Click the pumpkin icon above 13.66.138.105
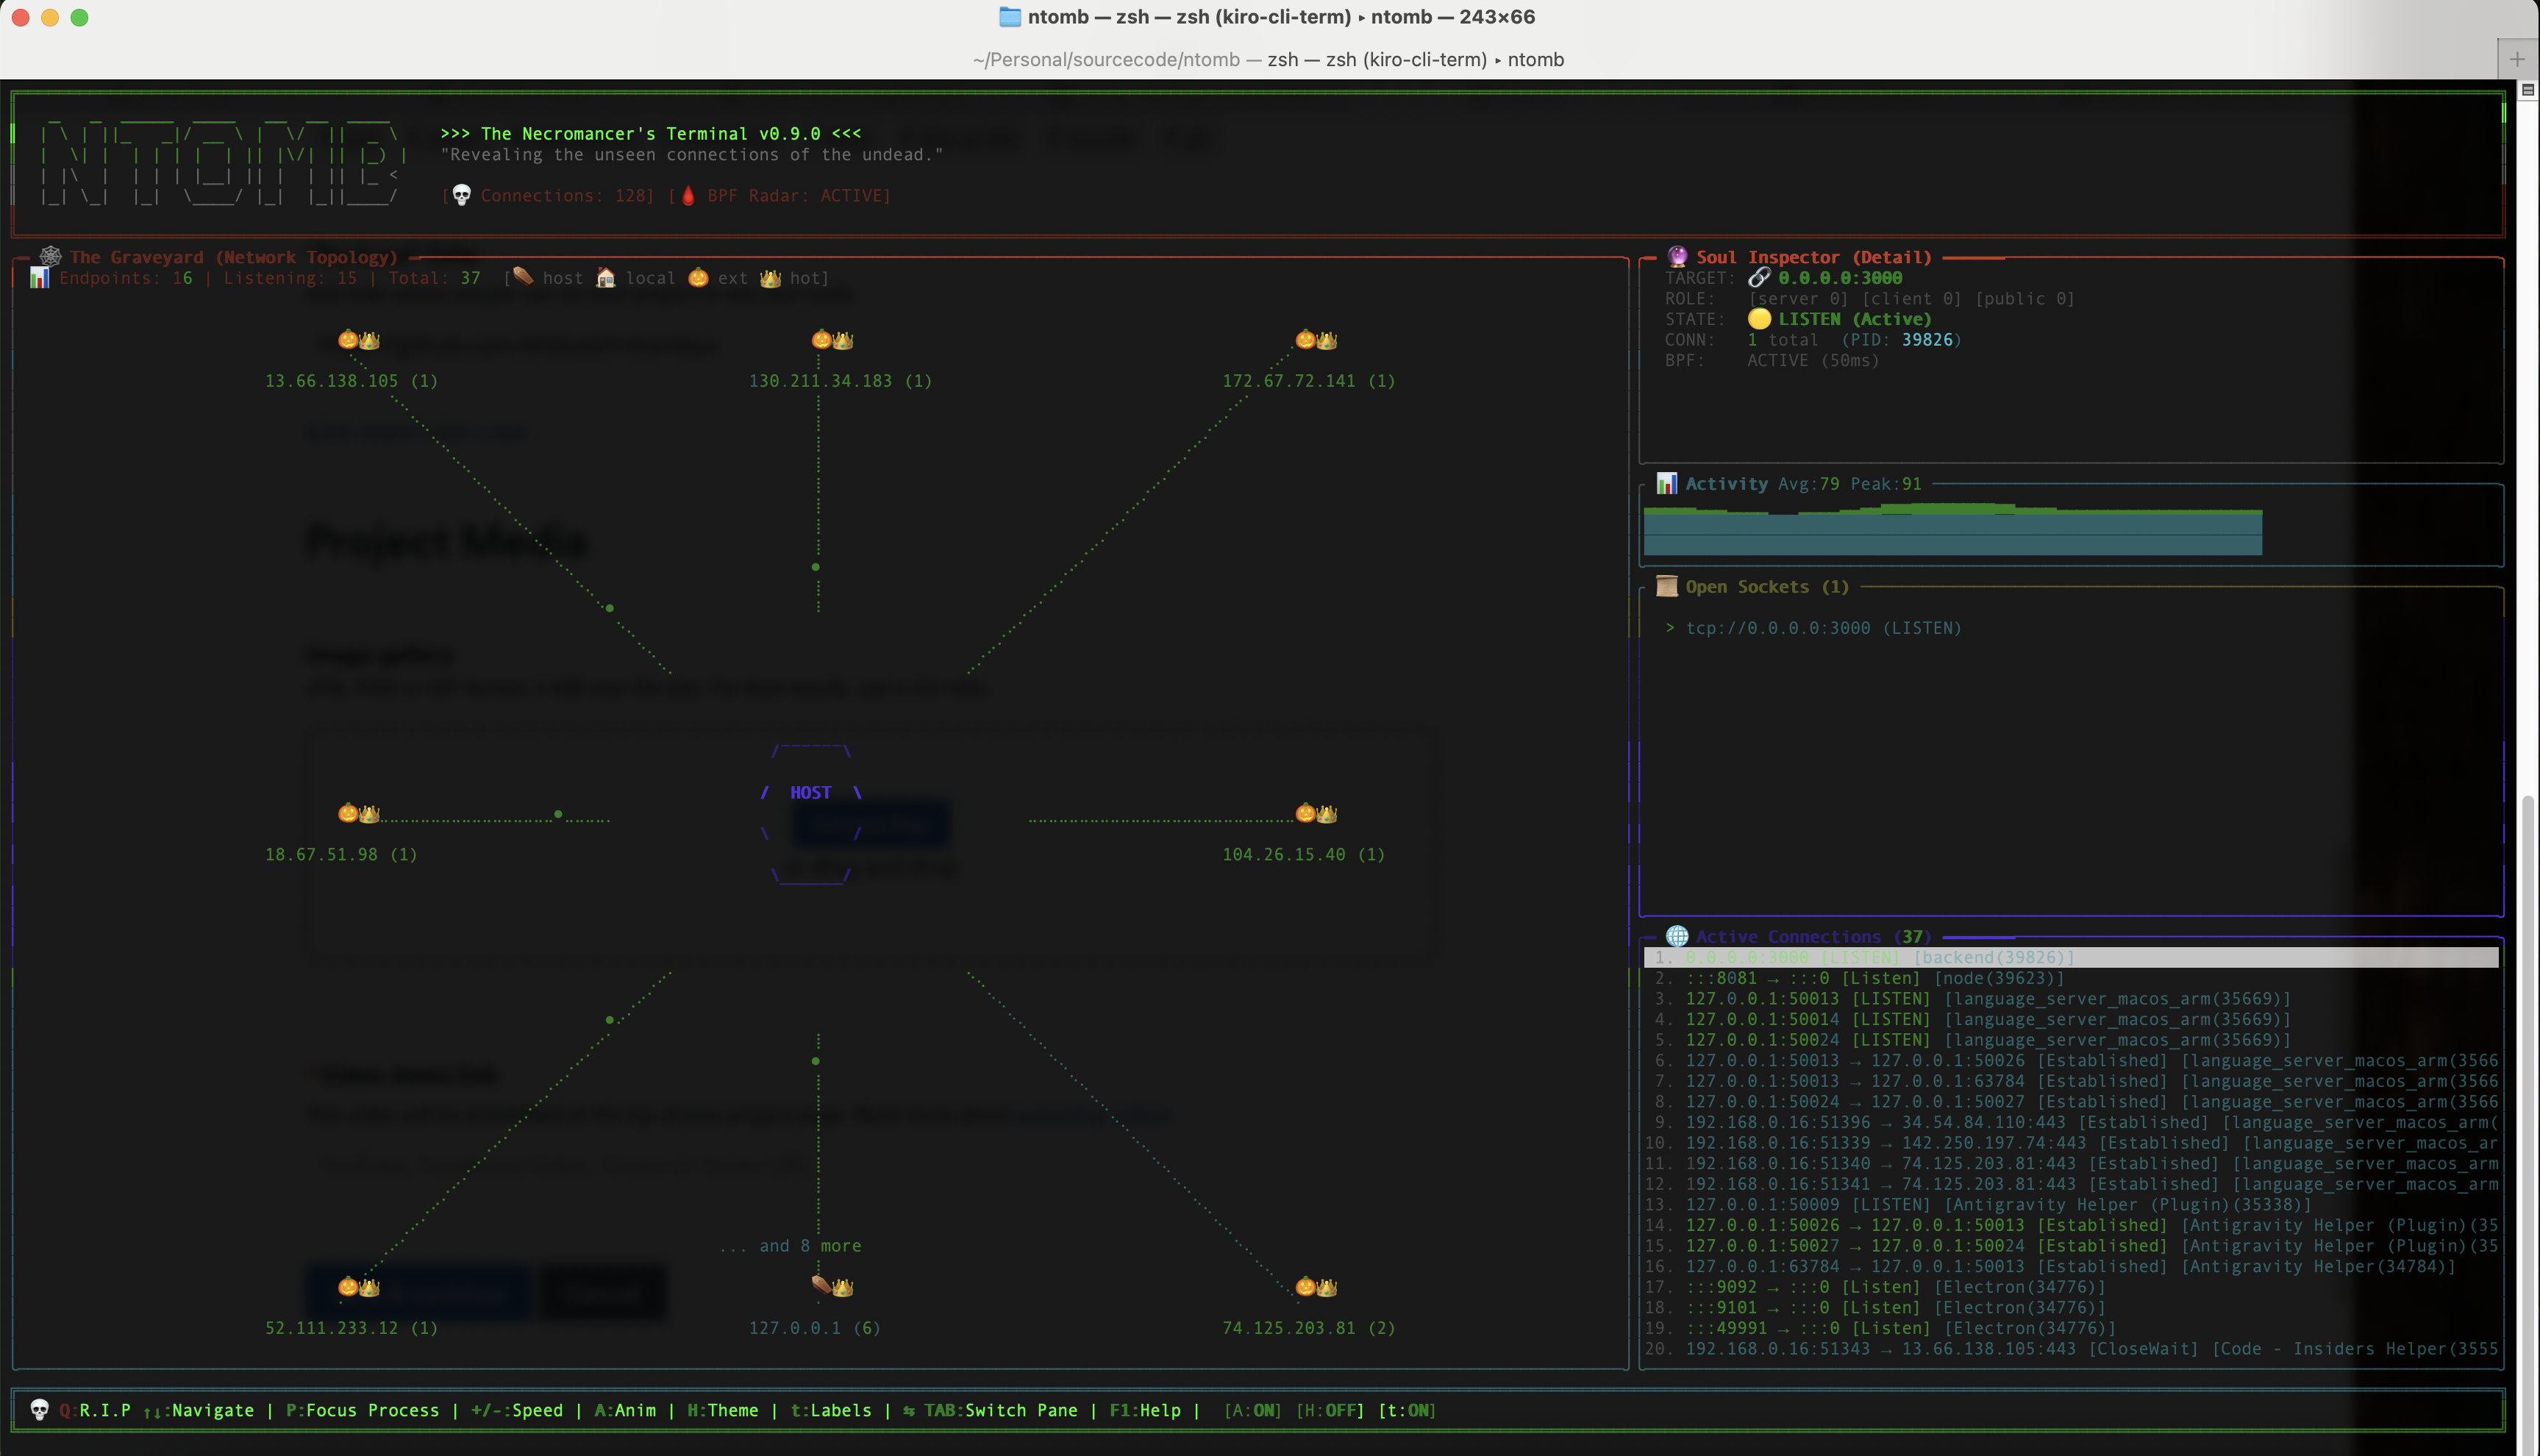The height and width of the screenshot is (1456, 2540). pyautogui.click(x=347, y=339)
